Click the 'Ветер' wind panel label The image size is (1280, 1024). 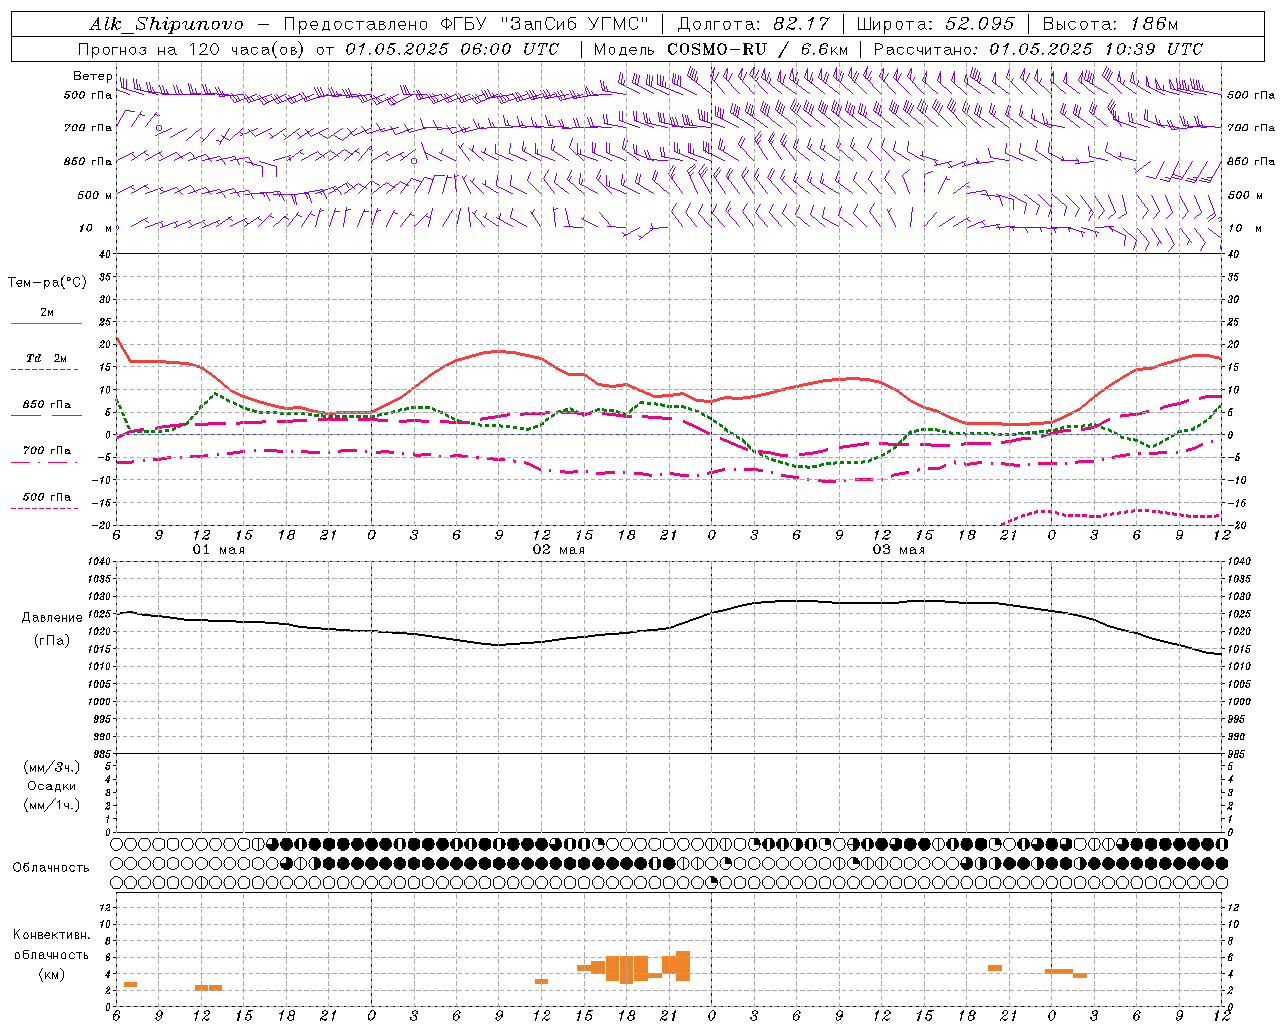tap(92, 76)
